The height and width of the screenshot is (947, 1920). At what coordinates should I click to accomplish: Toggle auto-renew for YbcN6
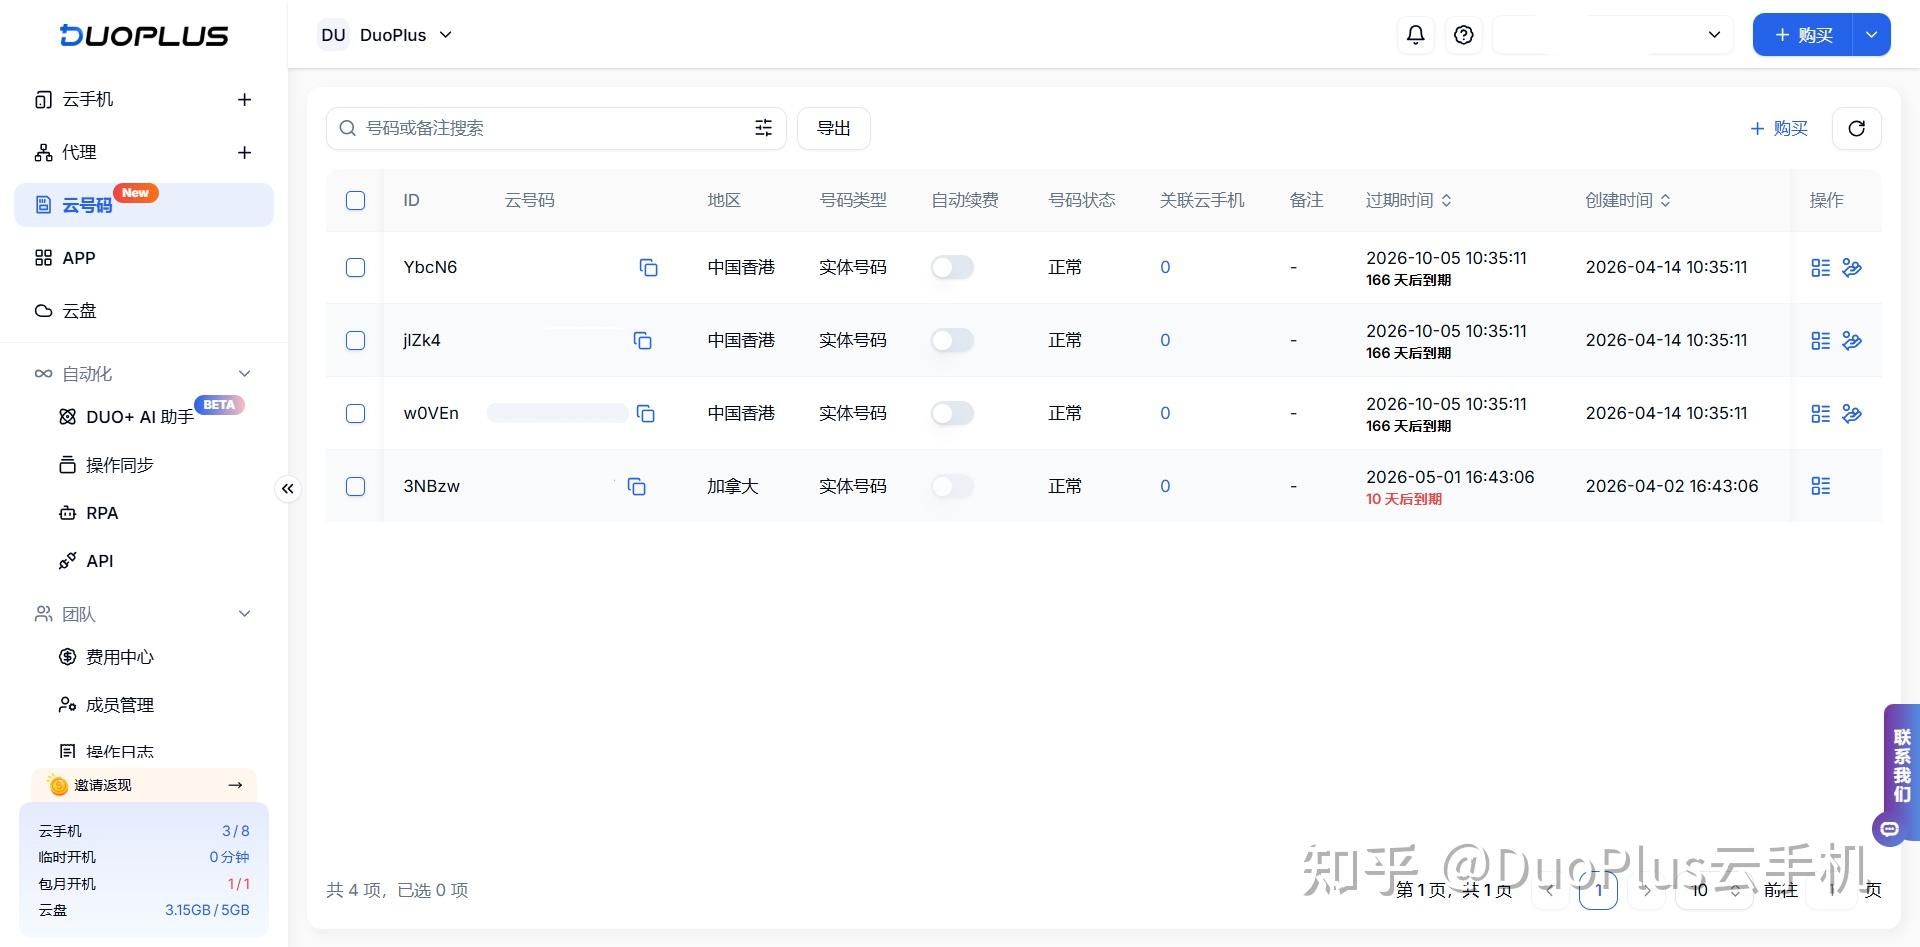pos(952,267)
